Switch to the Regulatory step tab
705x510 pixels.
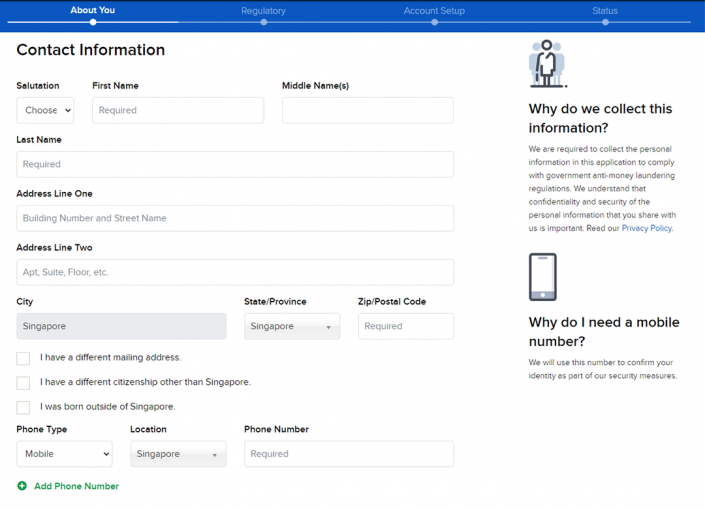pyautogui.click(x=263, y=11)
